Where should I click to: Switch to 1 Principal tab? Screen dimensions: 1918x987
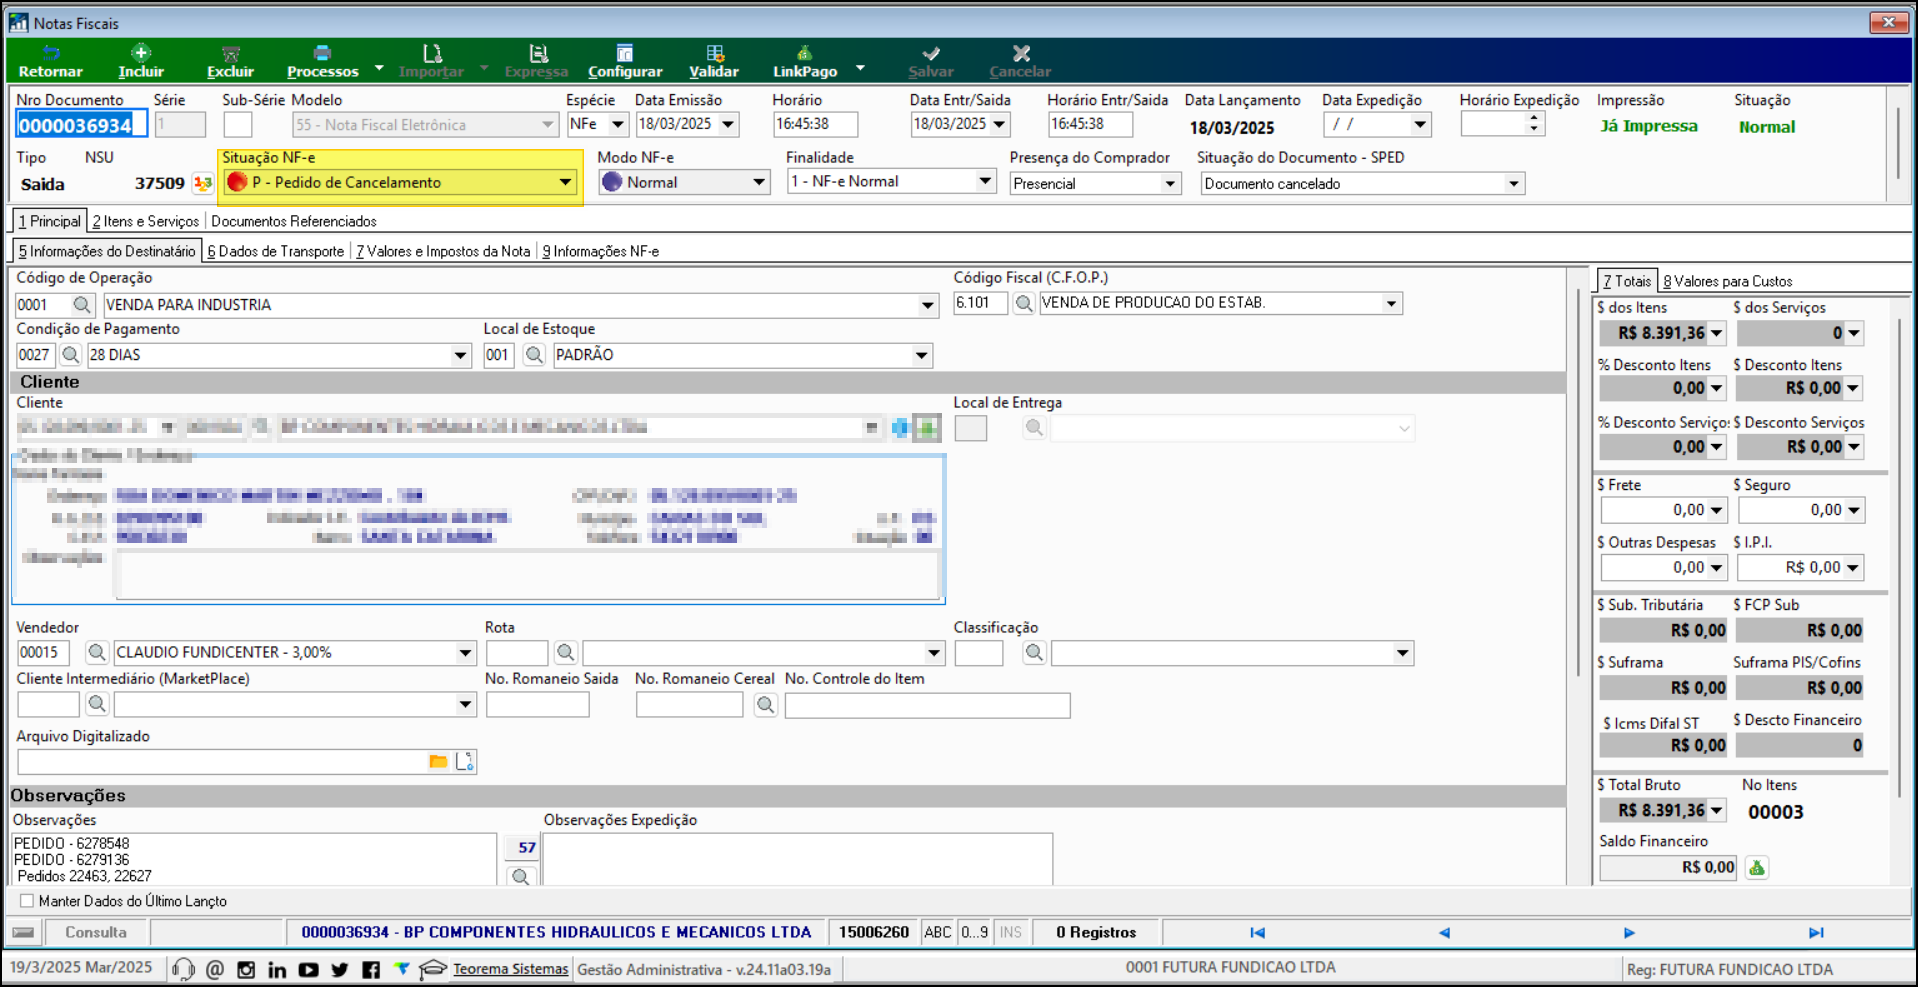click(x=49, y=221)
